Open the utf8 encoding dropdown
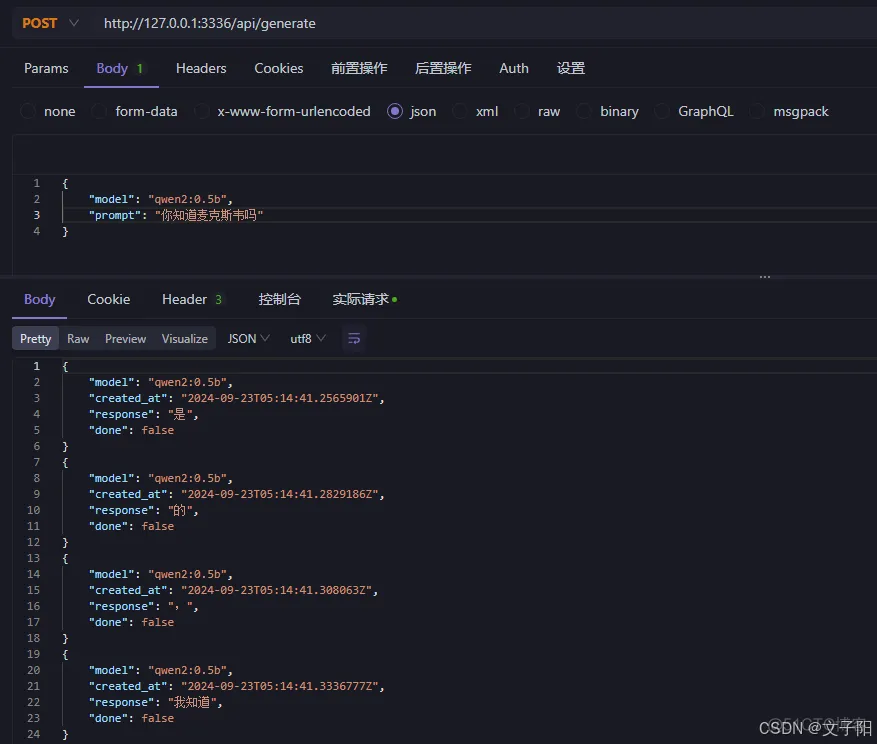The height and width of the screenshot is (744, 877). 306,339
